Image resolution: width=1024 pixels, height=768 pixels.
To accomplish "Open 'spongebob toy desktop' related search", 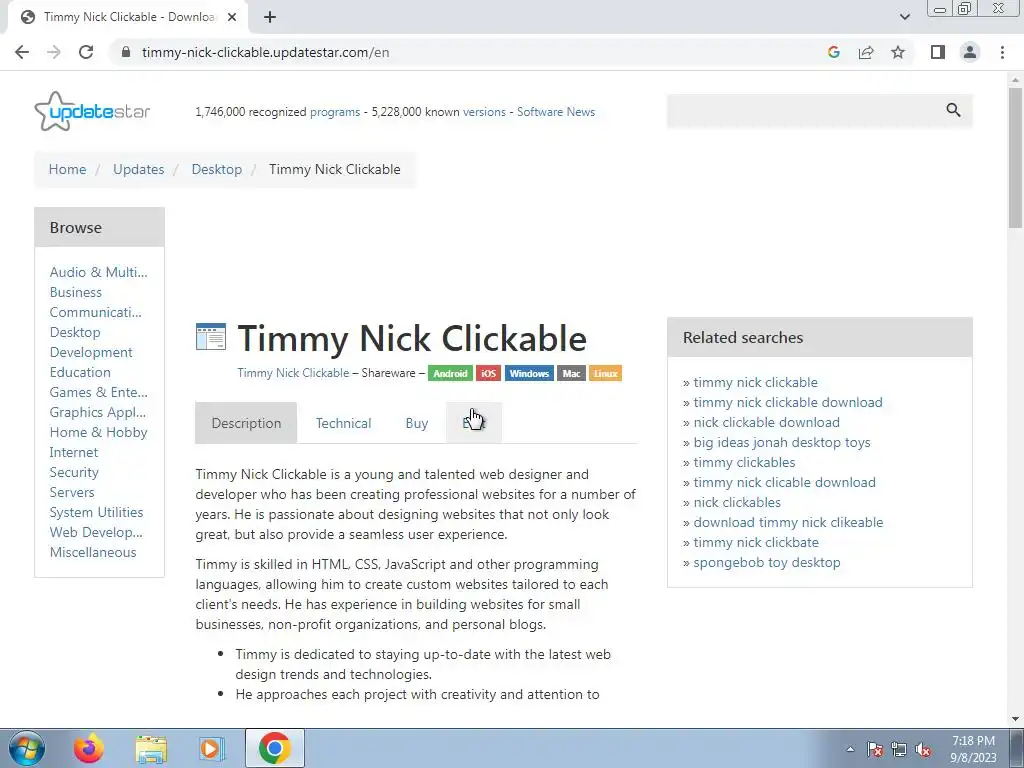I will [767, 562].
